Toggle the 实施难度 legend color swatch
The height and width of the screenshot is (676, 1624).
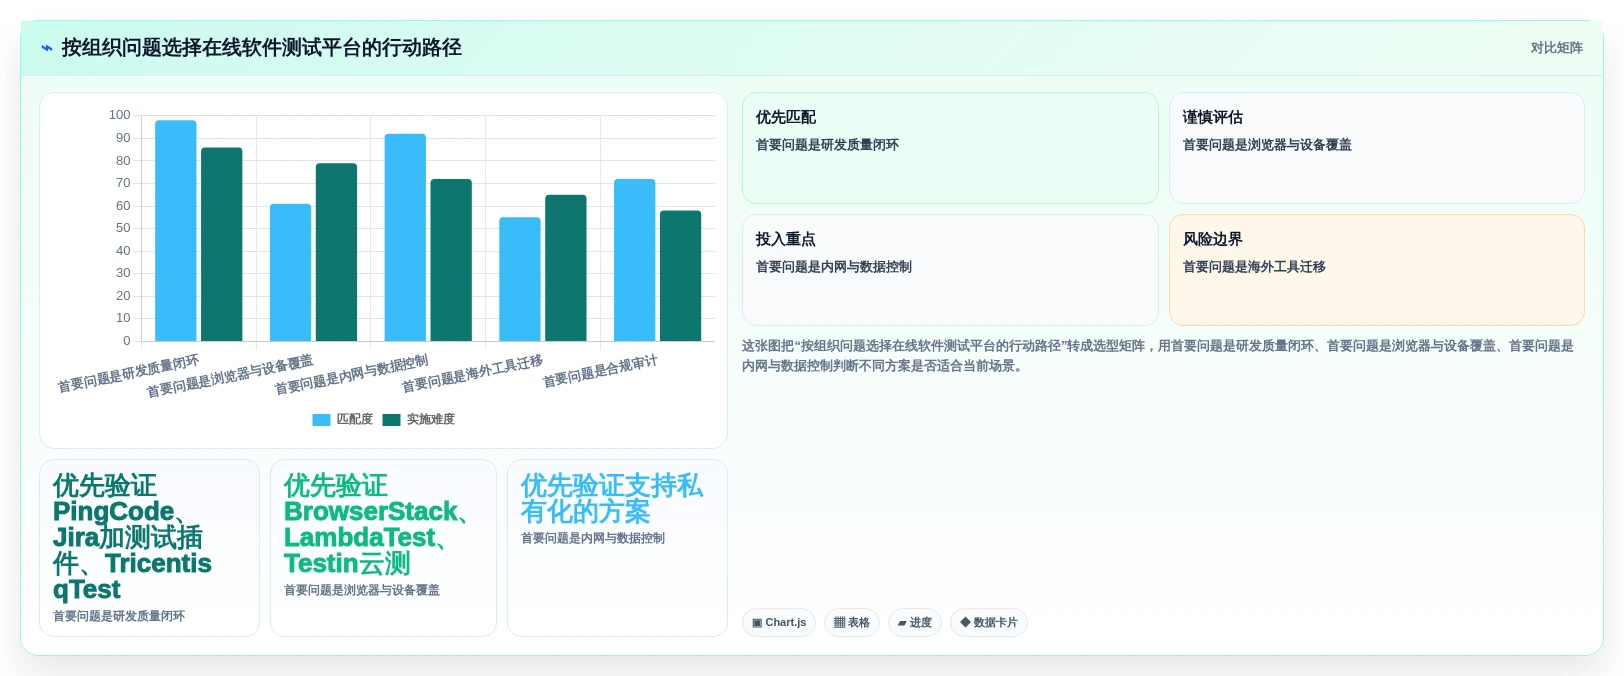[x=391, y=420]
